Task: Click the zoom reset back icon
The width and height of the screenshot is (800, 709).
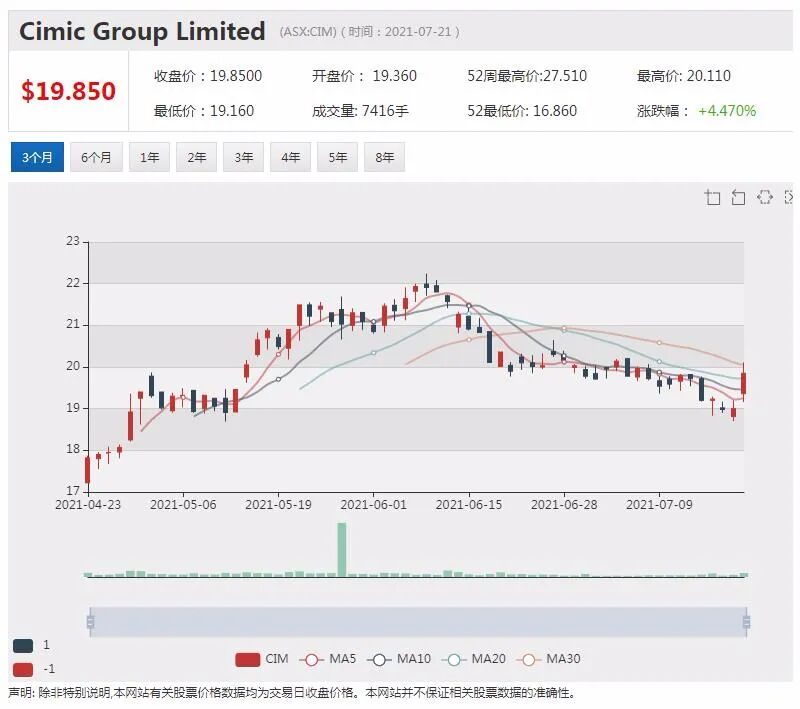Action: [738, 197]
